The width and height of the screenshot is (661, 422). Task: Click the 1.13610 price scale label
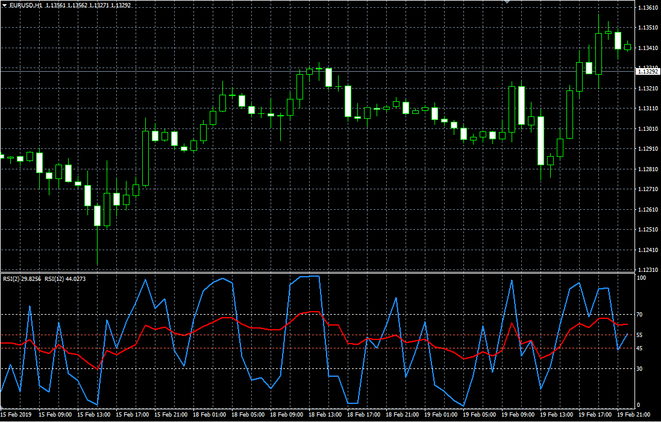coord(648,8)
